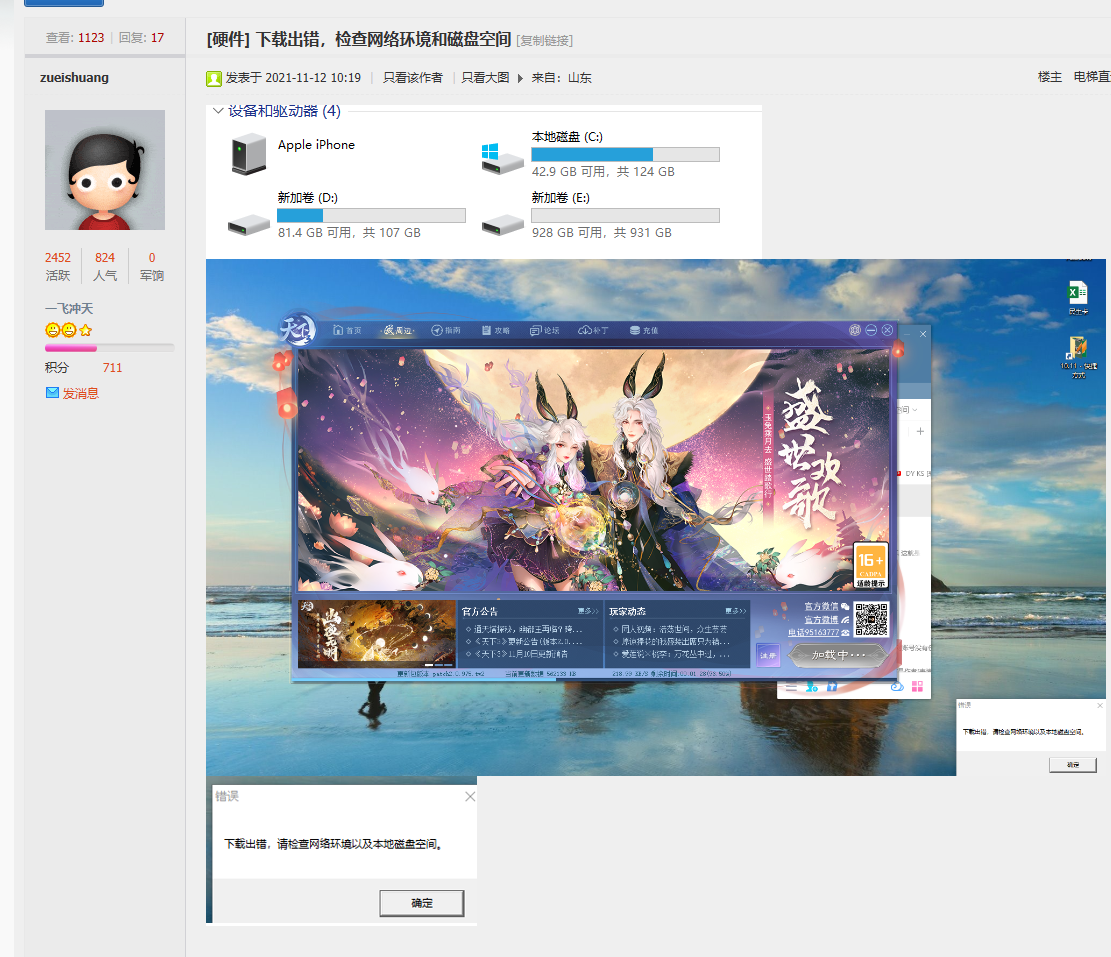Open the 首页 tab in the launcher
The width and height of the screenshot is (1111, 957).
[x=347, y=330]
